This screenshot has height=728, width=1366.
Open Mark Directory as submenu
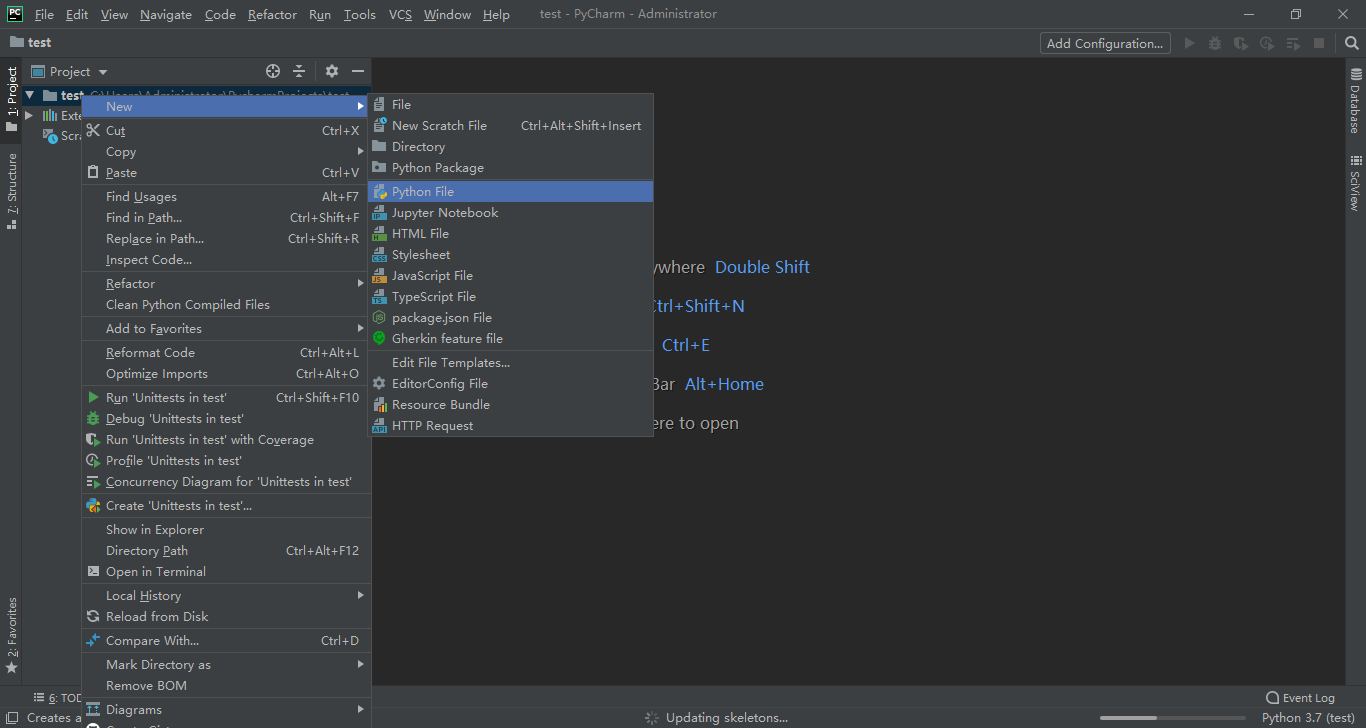point(226,664)
